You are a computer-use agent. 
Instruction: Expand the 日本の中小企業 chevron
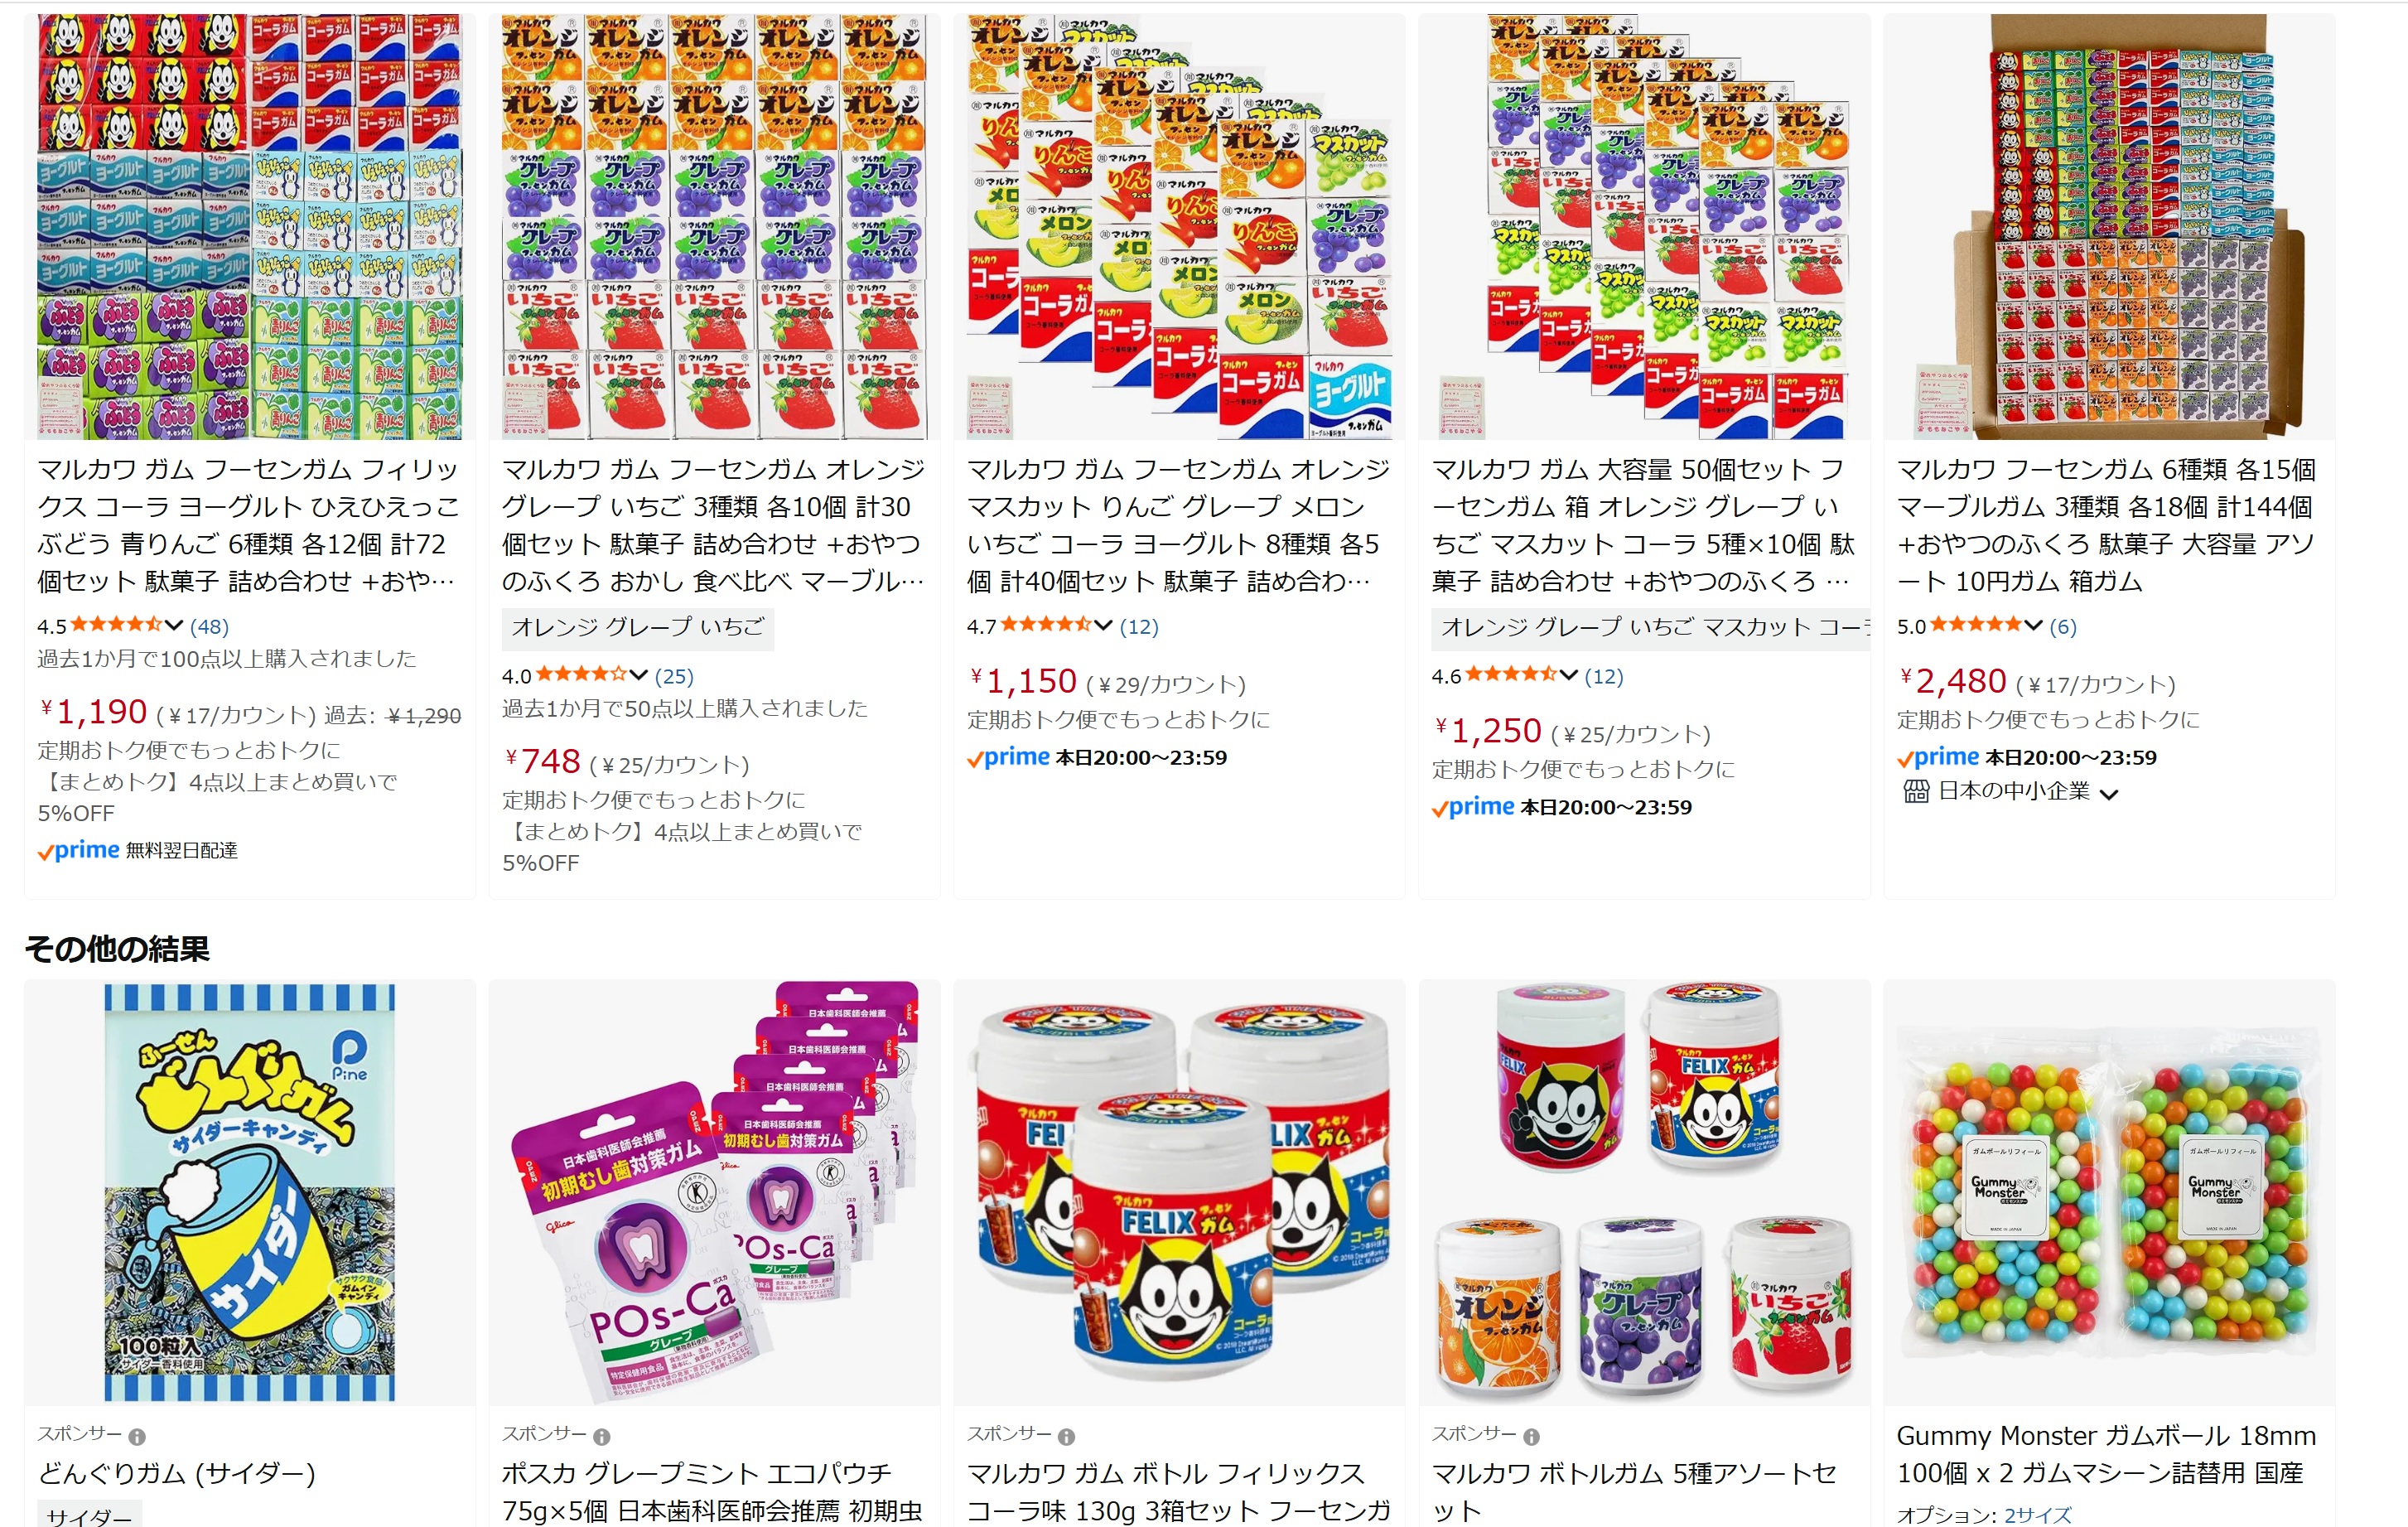2109,794
